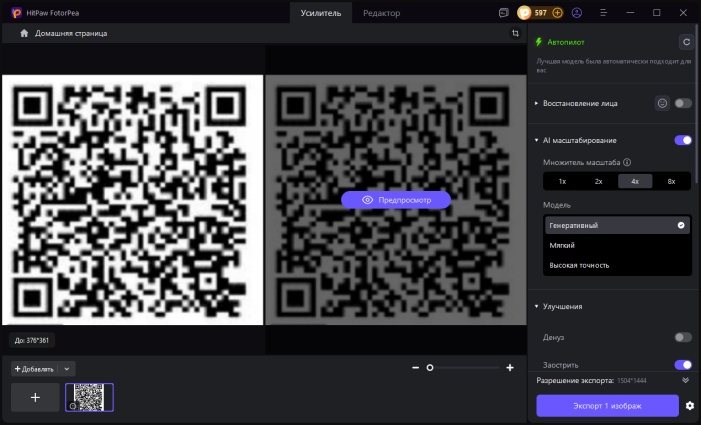Click the zoom slider handle

click(x=430, y=368)
